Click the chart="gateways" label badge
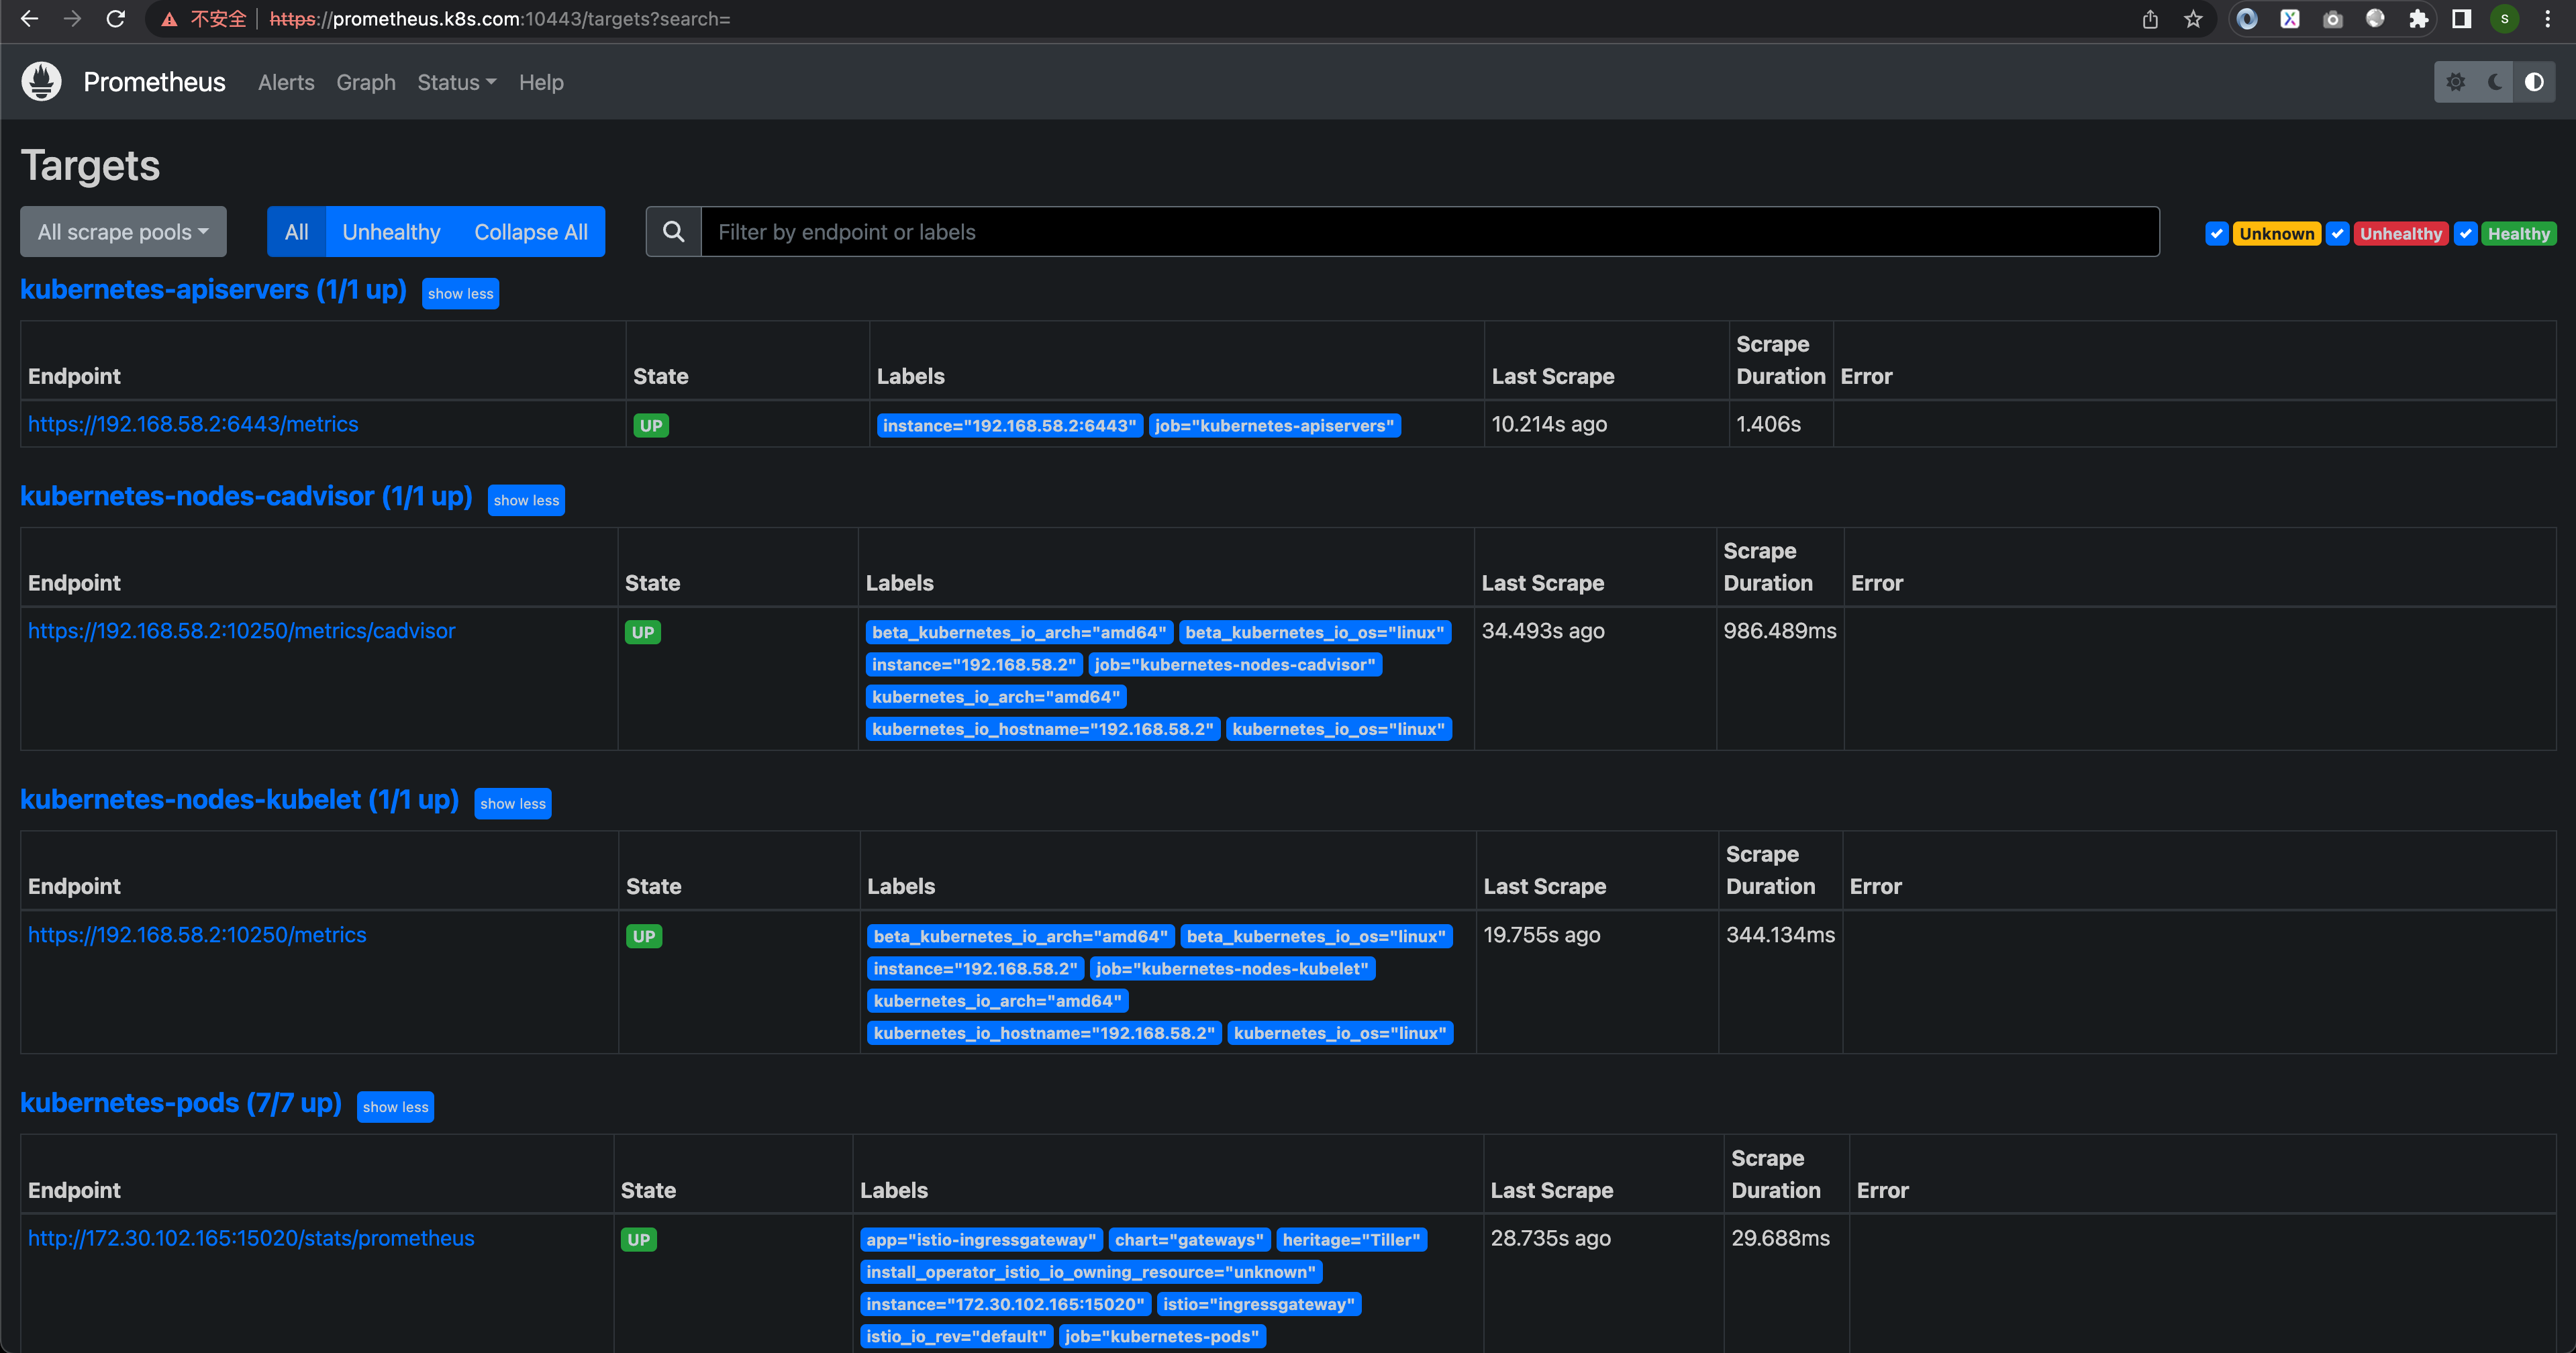Image resolution: width=2576 pixels, height=1353 pixels. (x=1189, y=1240)
